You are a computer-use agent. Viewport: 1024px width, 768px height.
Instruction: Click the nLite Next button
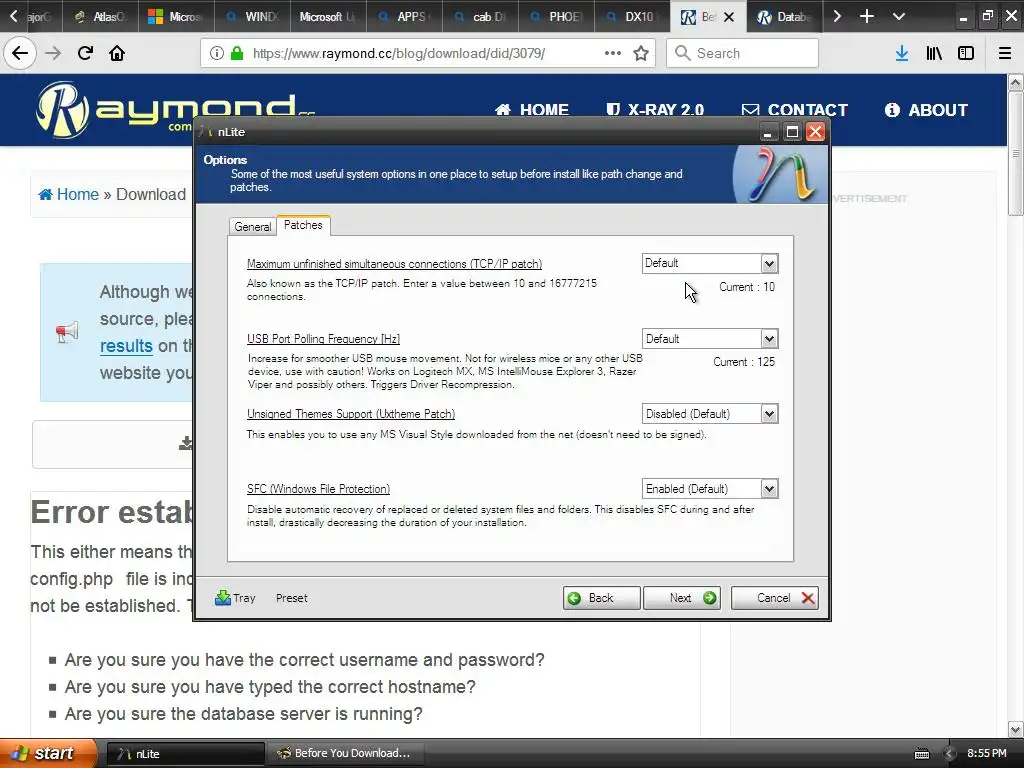click(682, 598)
